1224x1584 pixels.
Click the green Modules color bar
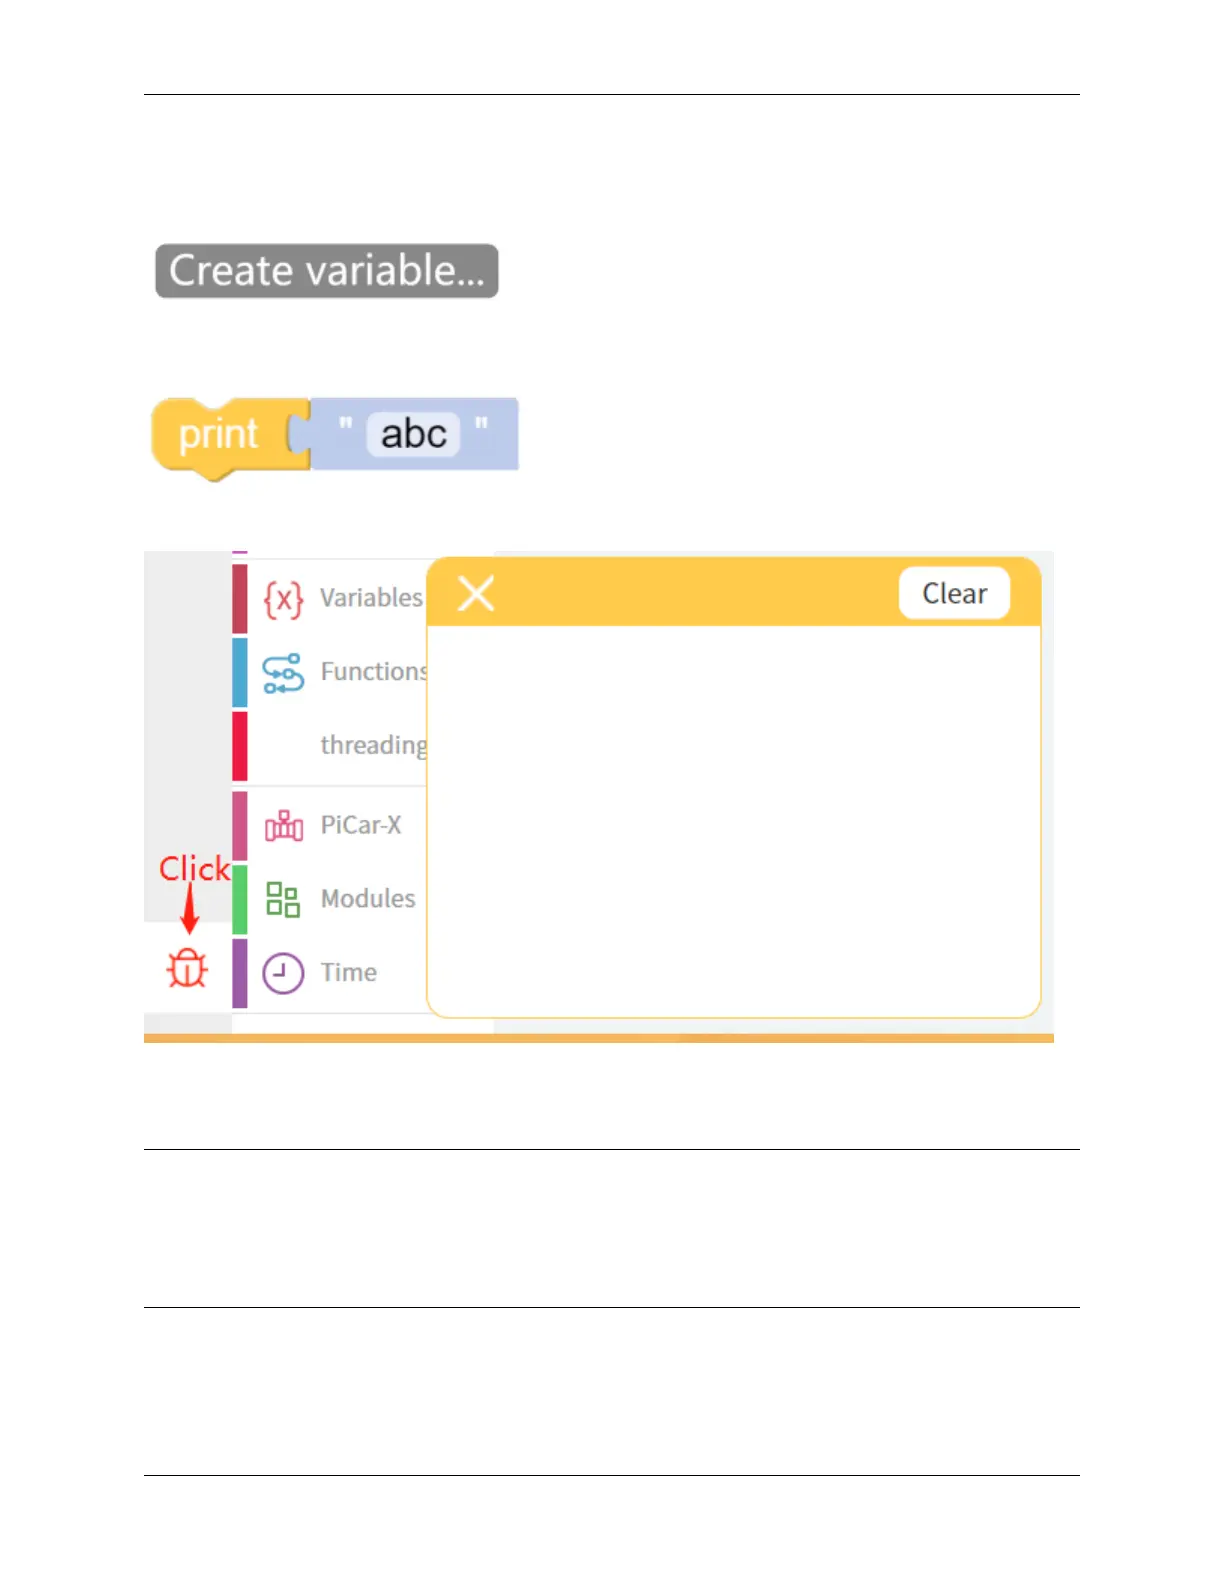point(240,899)
